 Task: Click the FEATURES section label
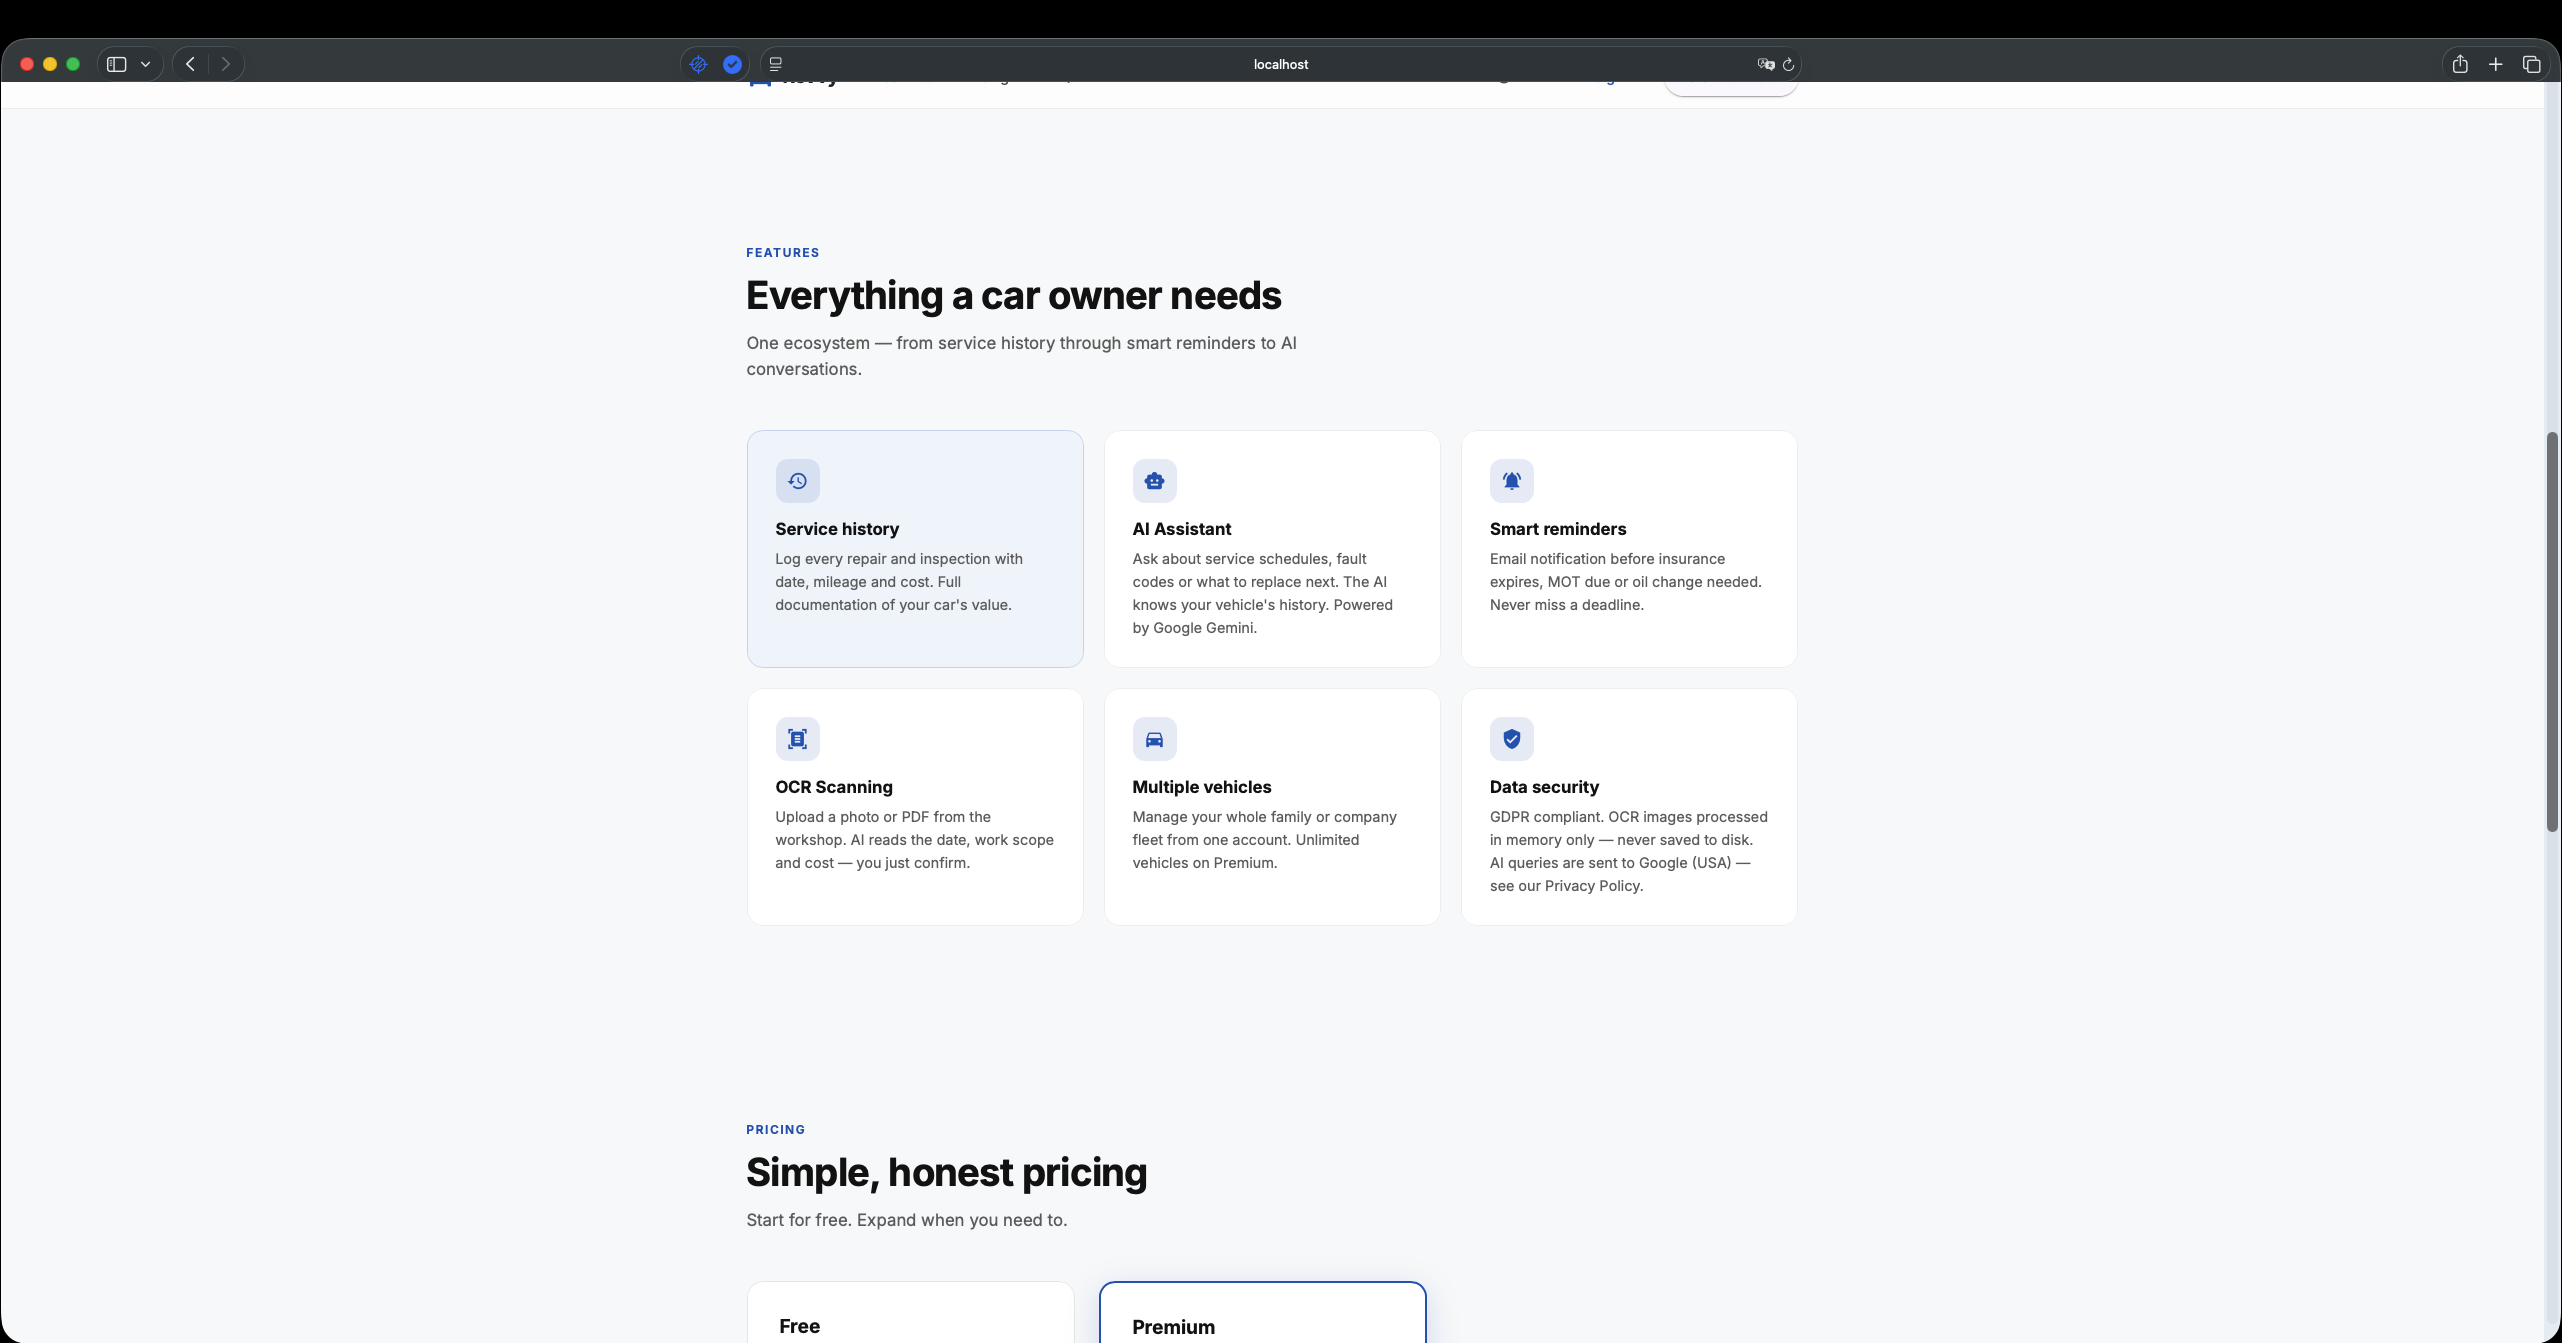click(x=783, y=253)
